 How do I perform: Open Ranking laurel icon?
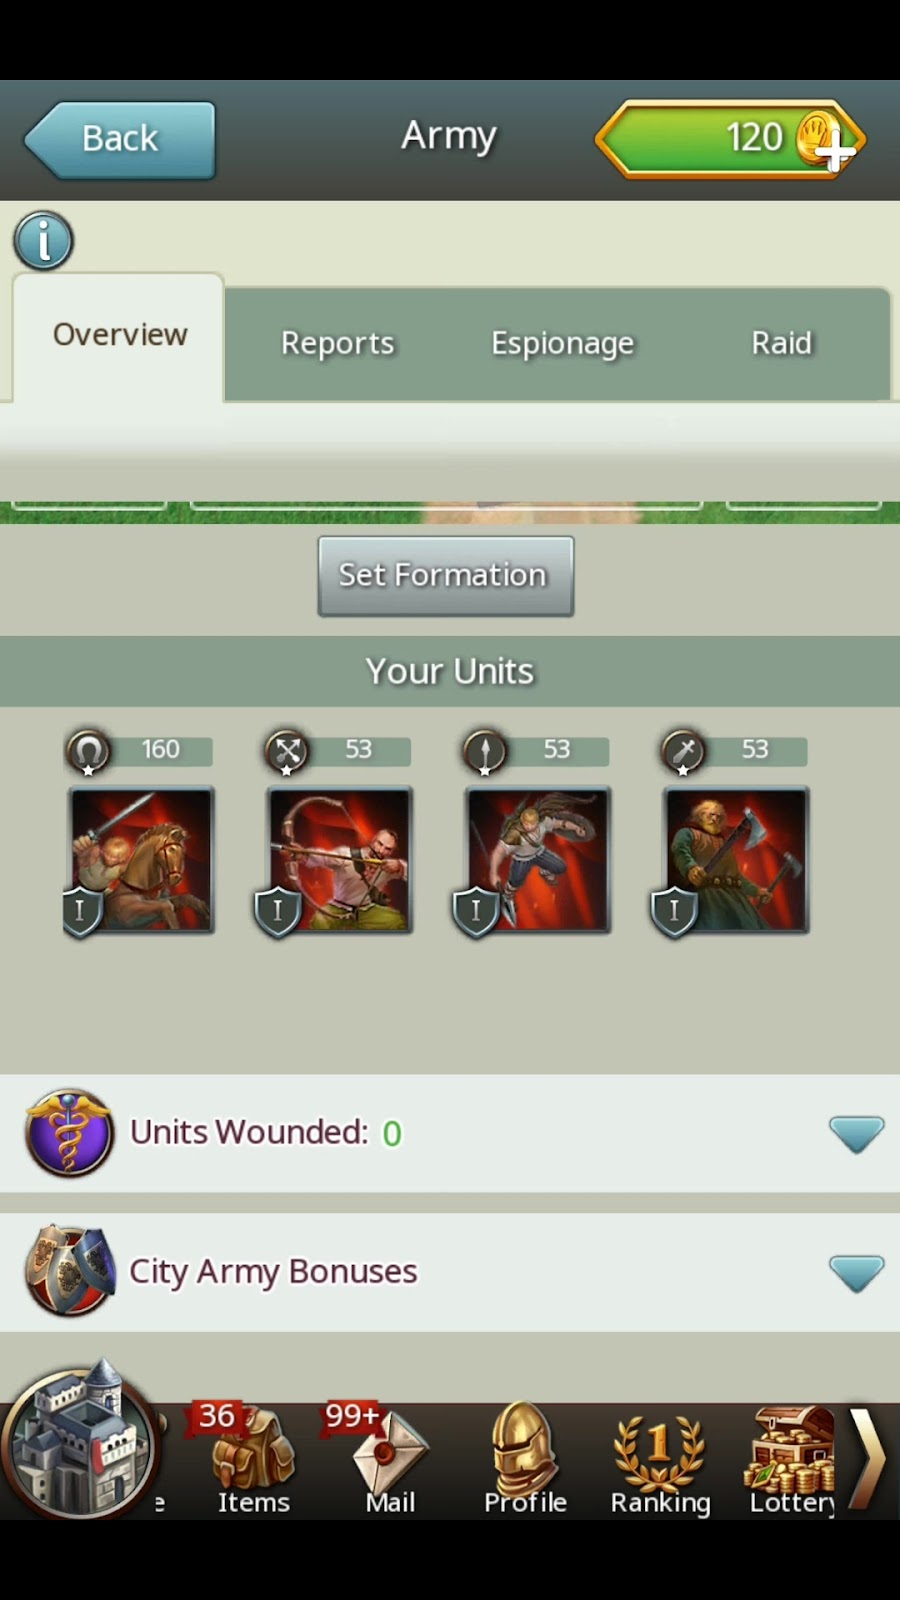[x=660, y=1460]
